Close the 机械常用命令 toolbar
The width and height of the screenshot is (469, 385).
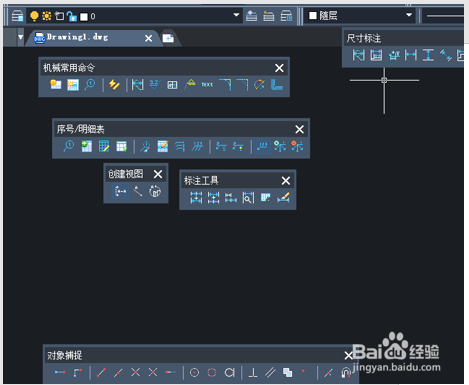(x=279, y=68)
